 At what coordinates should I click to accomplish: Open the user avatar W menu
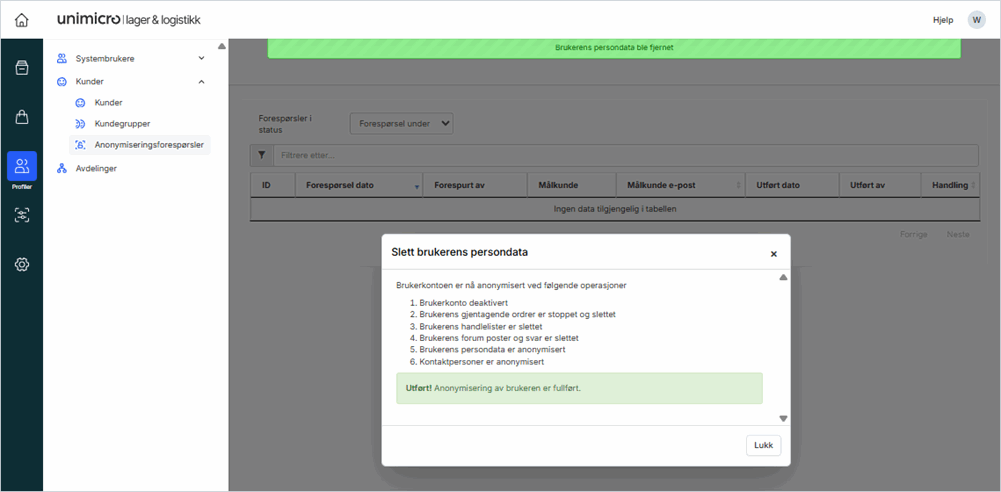[x=975, y=20]
